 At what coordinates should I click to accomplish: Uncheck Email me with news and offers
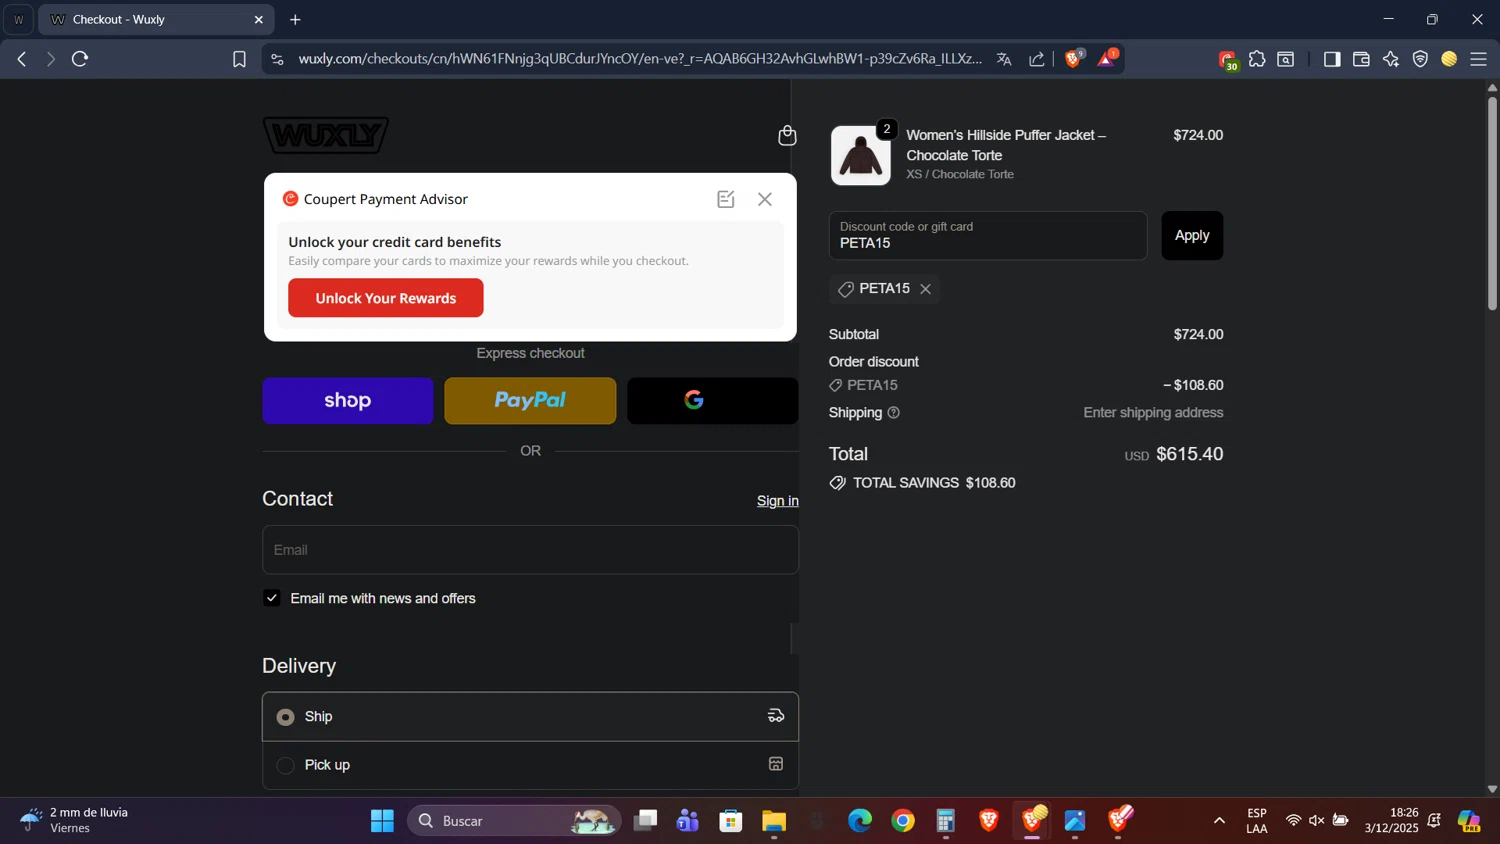click(x=272, y=598)
